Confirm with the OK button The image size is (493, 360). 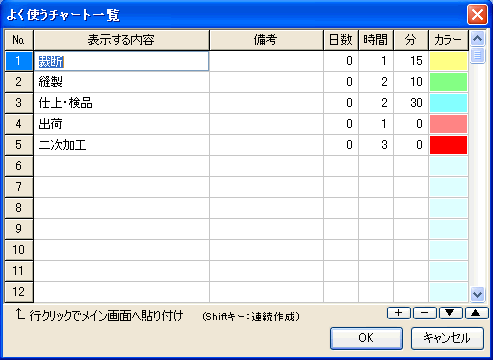[x=366, y=338]
